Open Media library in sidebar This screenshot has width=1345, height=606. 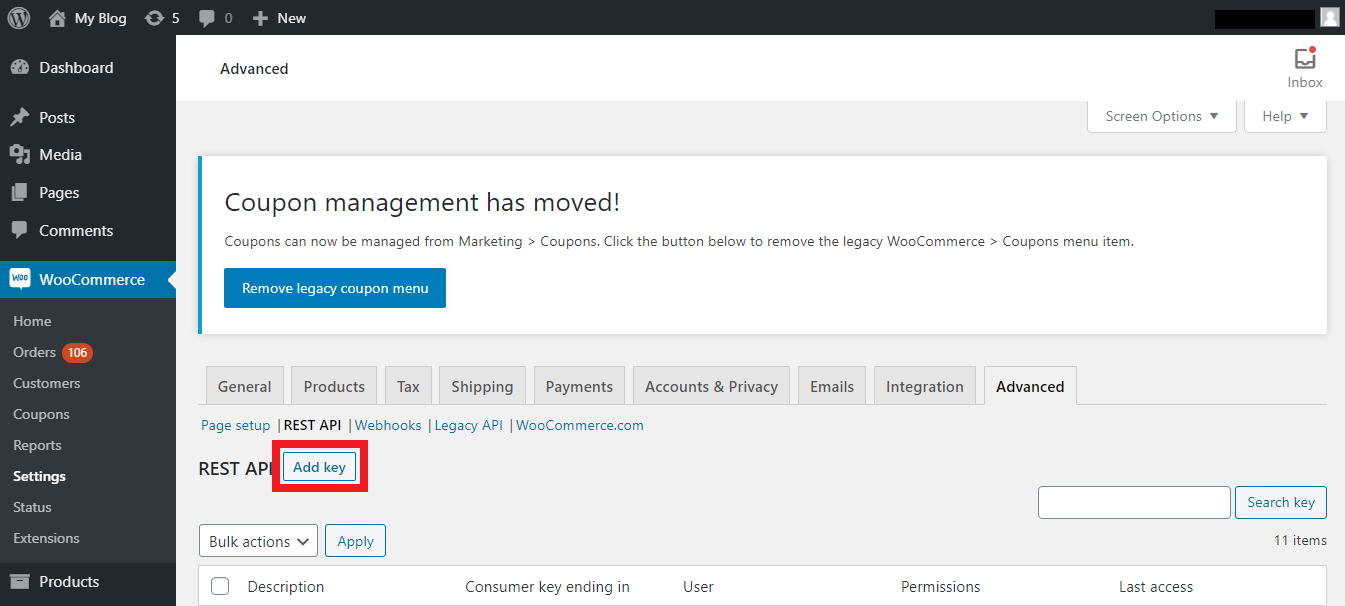point(60,155)
